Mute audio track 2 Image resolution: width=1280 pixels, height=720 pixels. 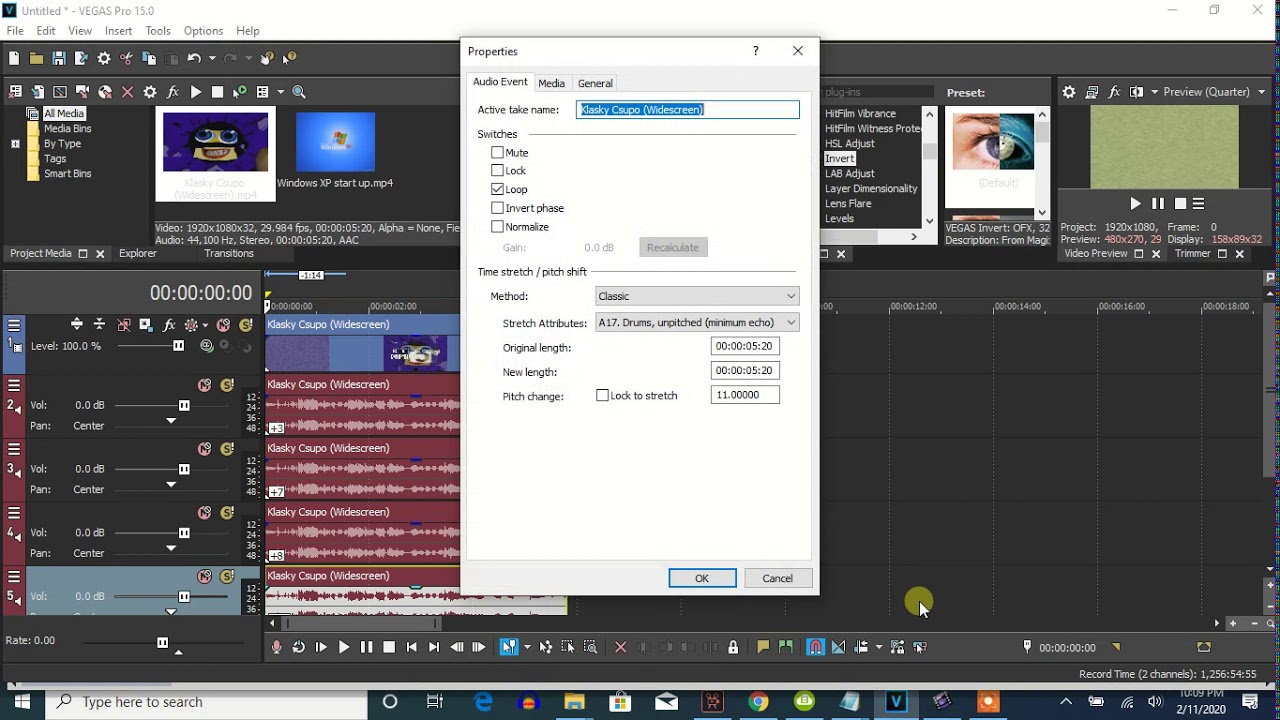click(x=204, y=385)
